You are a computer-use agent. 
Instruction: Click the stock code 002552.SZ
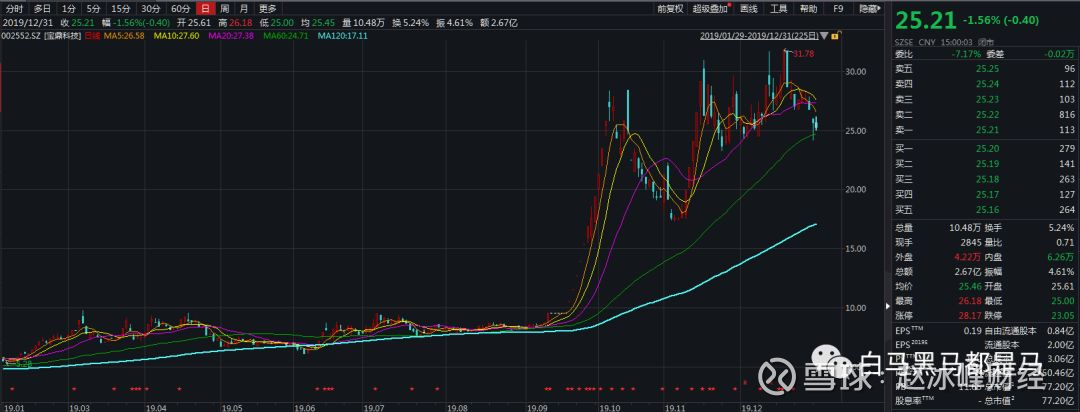click(21, 35)
